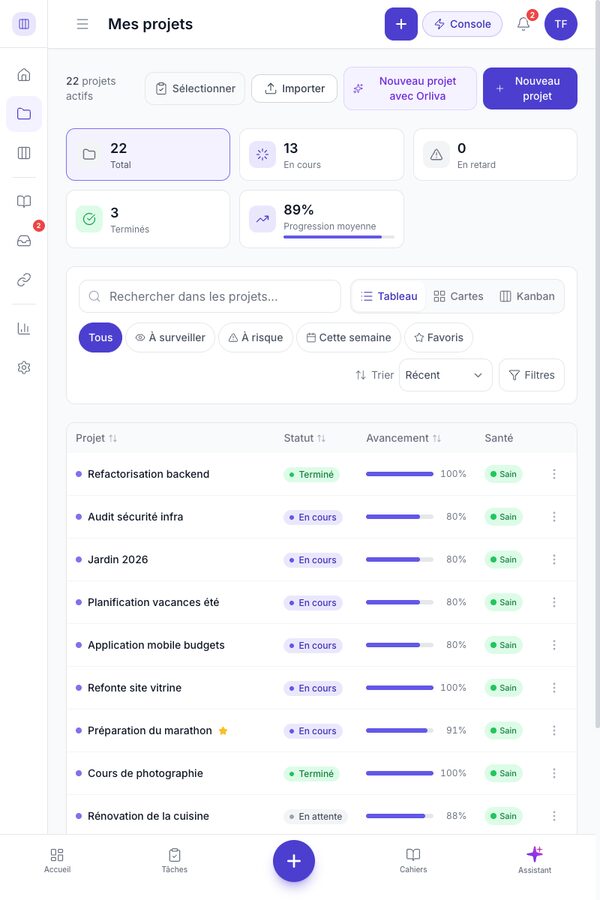600x900 pixels.
Task: Open row menu for Rénovation de la cuisine
Action: (x=554, y=816)
